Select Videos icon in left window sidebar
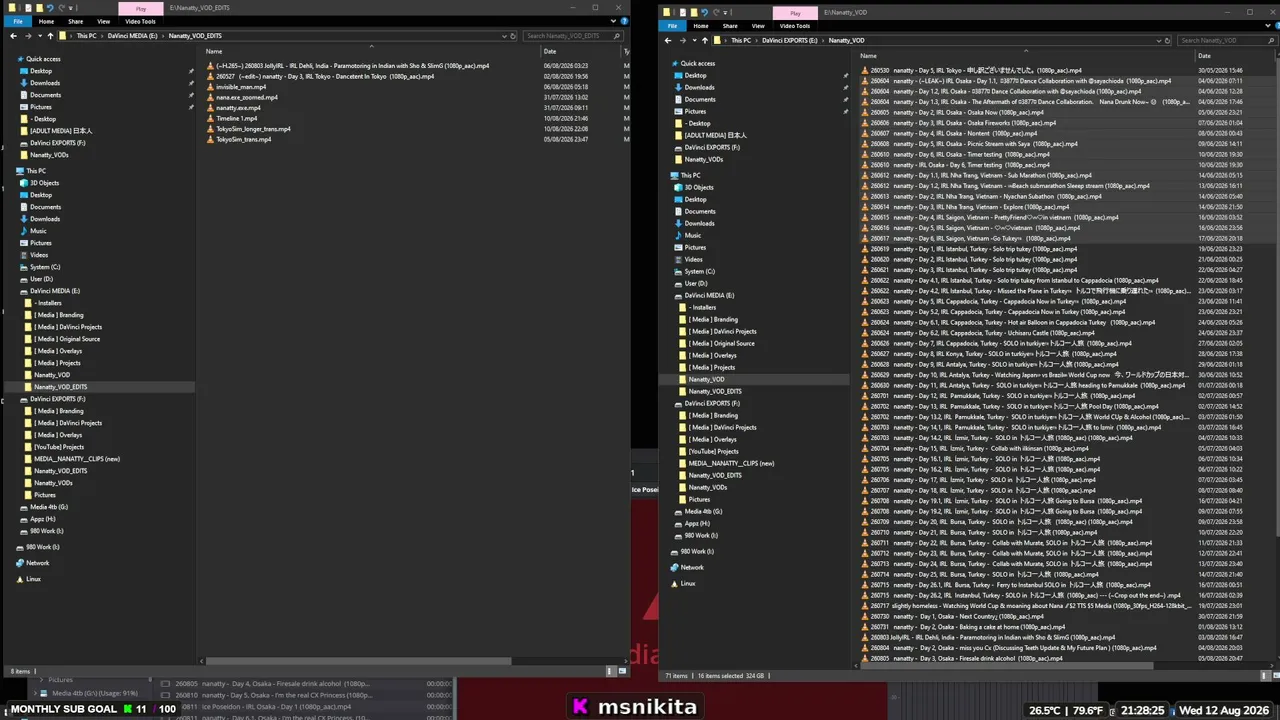1280x720 pixels. point(23,255)
